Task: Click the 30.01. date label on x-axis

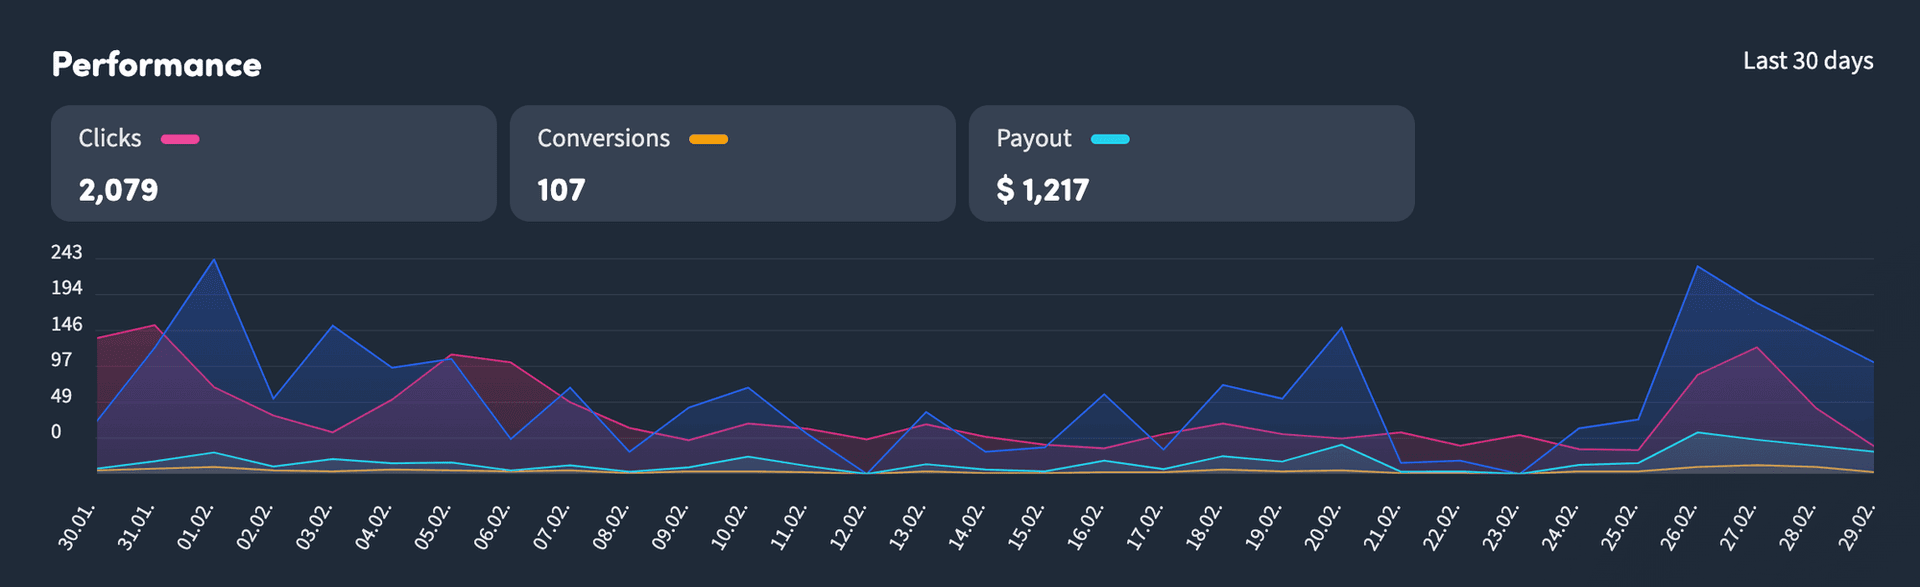Action: click(77, 527)
